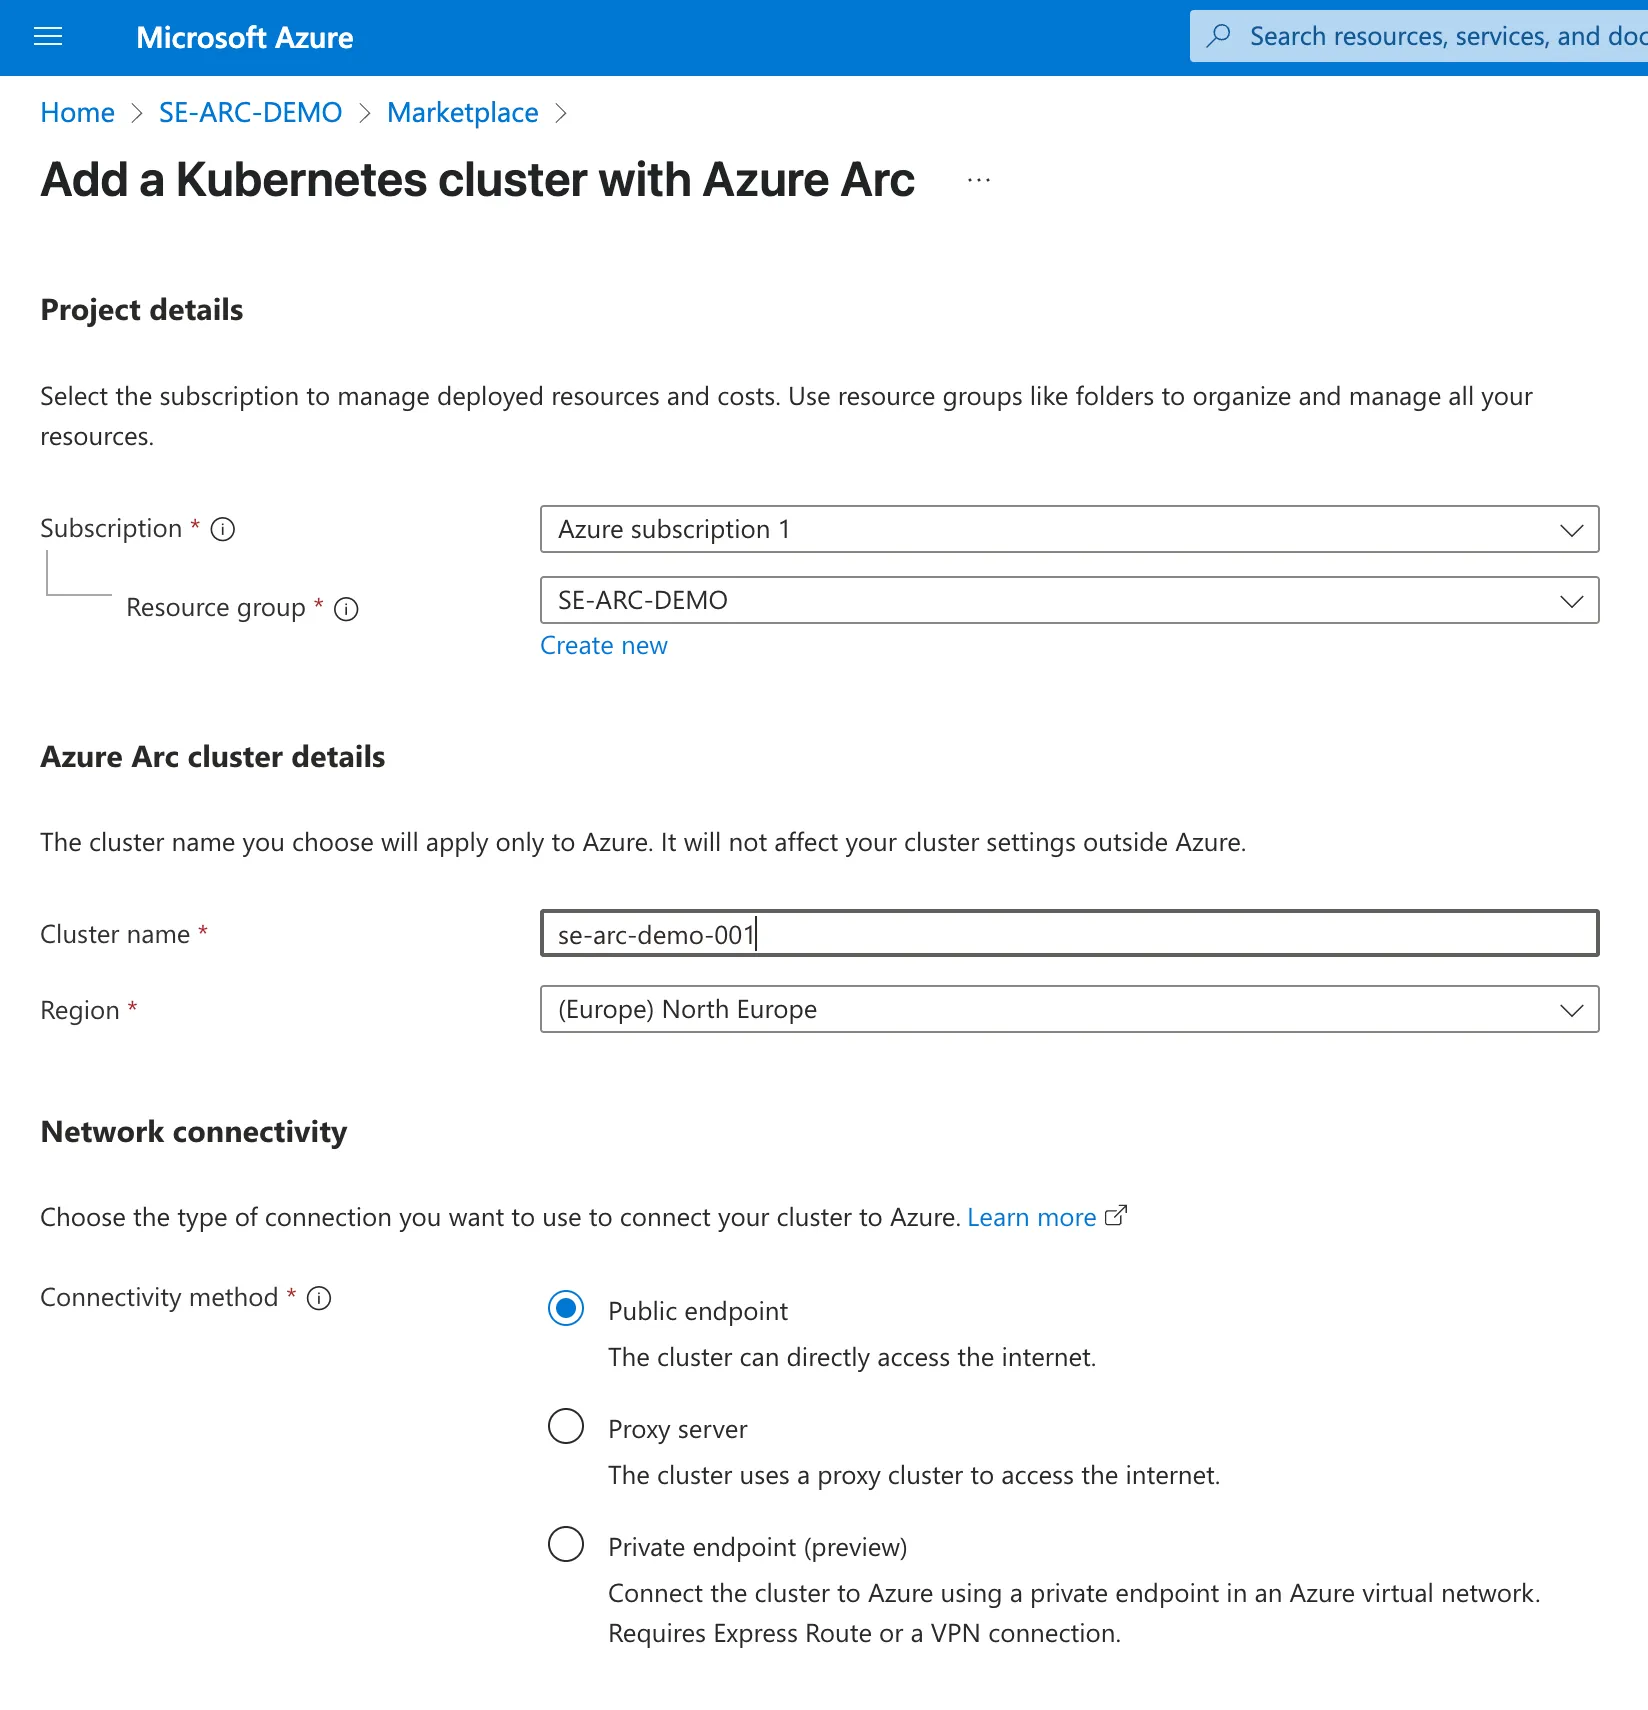Open the Resource group dropdown
The width and height of the screenshot is (1648, 1710).
tap(1069, 600)
